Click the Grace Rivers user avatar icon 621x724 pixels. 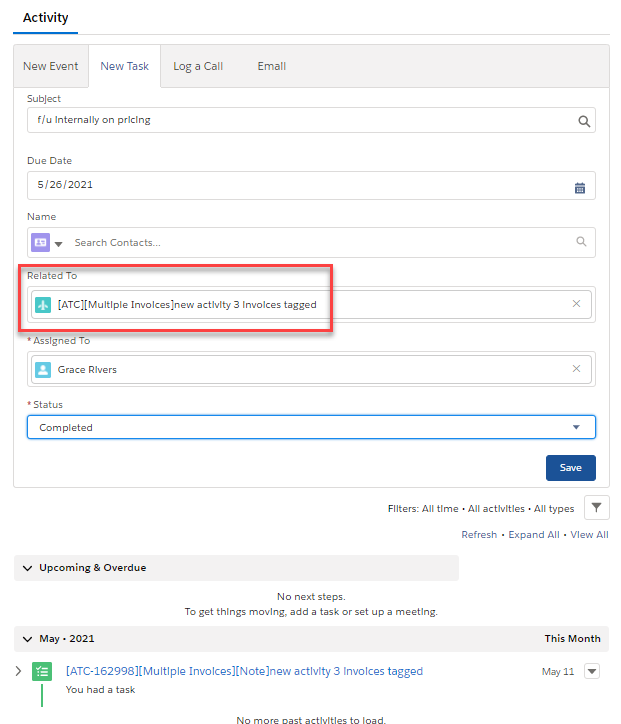[x=43, y=369]
